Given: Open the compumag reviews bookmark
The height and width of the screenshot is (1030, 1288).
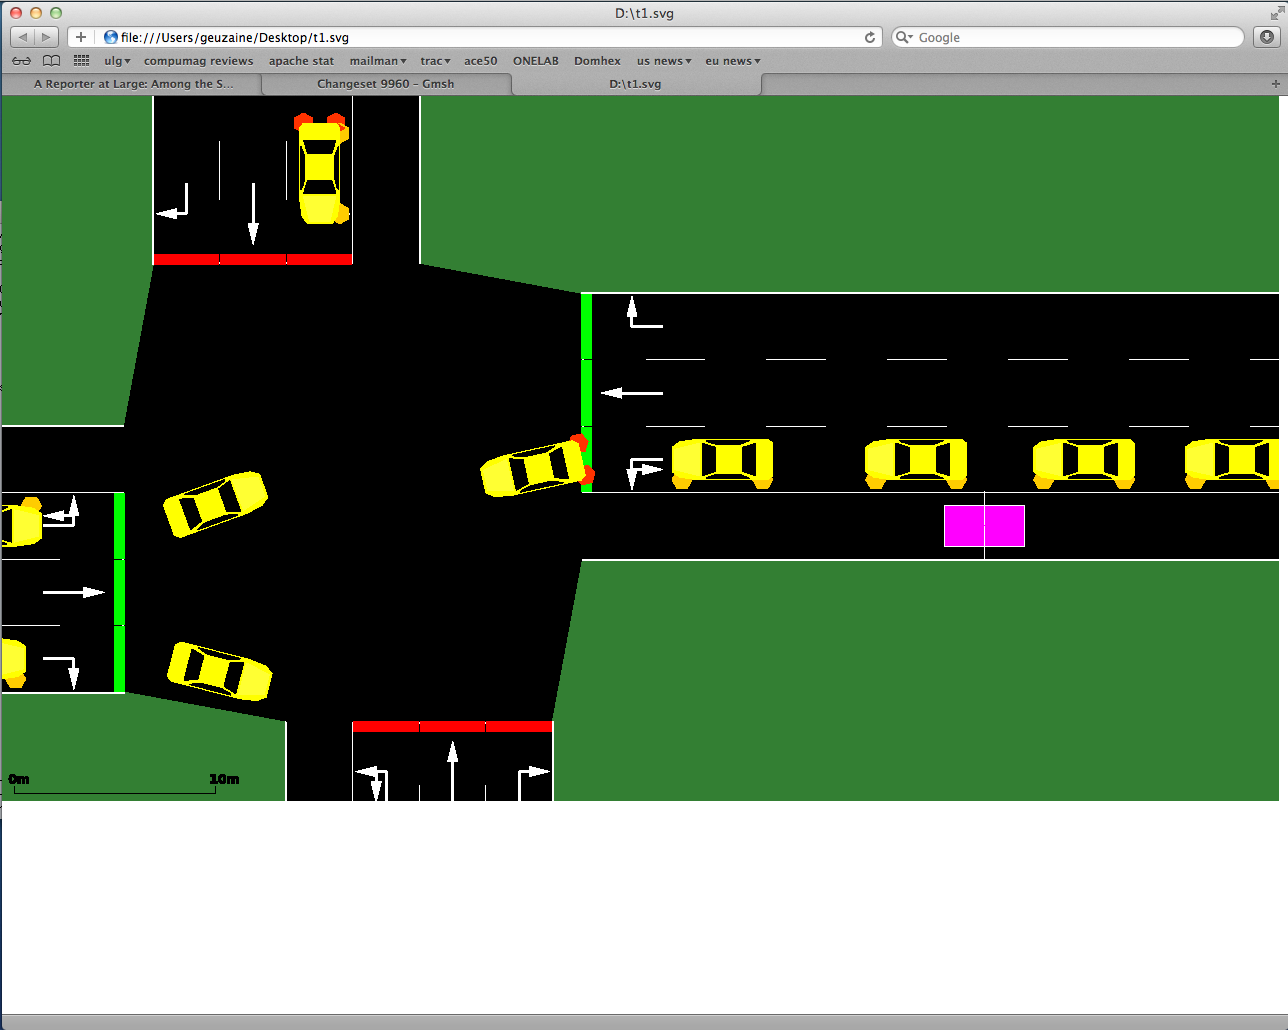Looking at the screenshot, I should click(199, 61).
